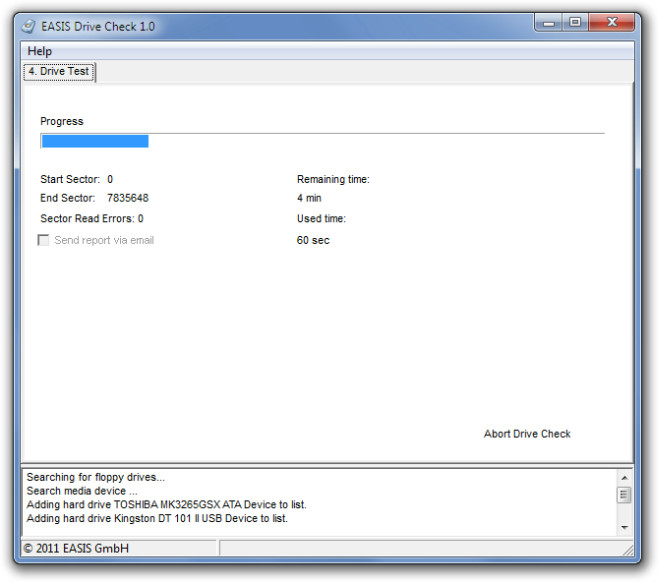This screenshot has height=583, width=660.
Task: Select the 4. Drive Test tab
Action: [x=59, y=72]
